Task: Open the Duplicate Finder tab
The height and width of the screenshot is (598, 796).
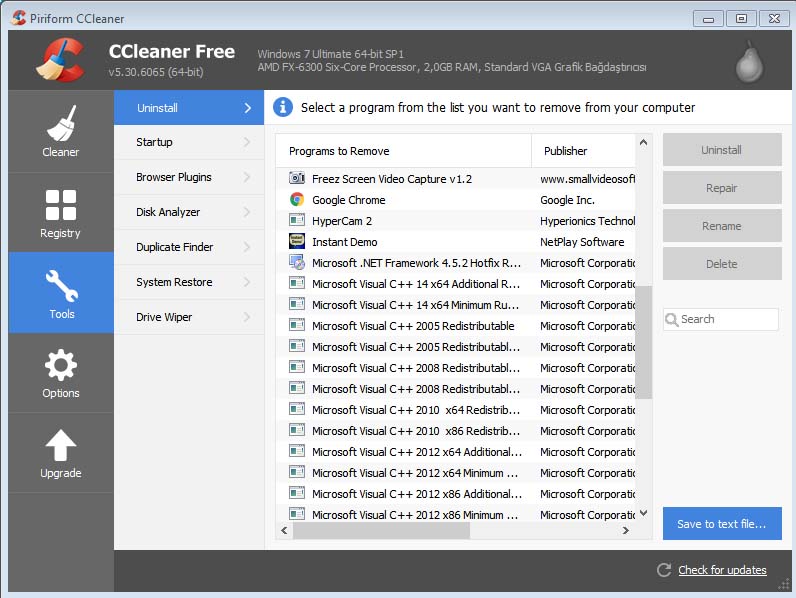Action: (x=189, y=247)
